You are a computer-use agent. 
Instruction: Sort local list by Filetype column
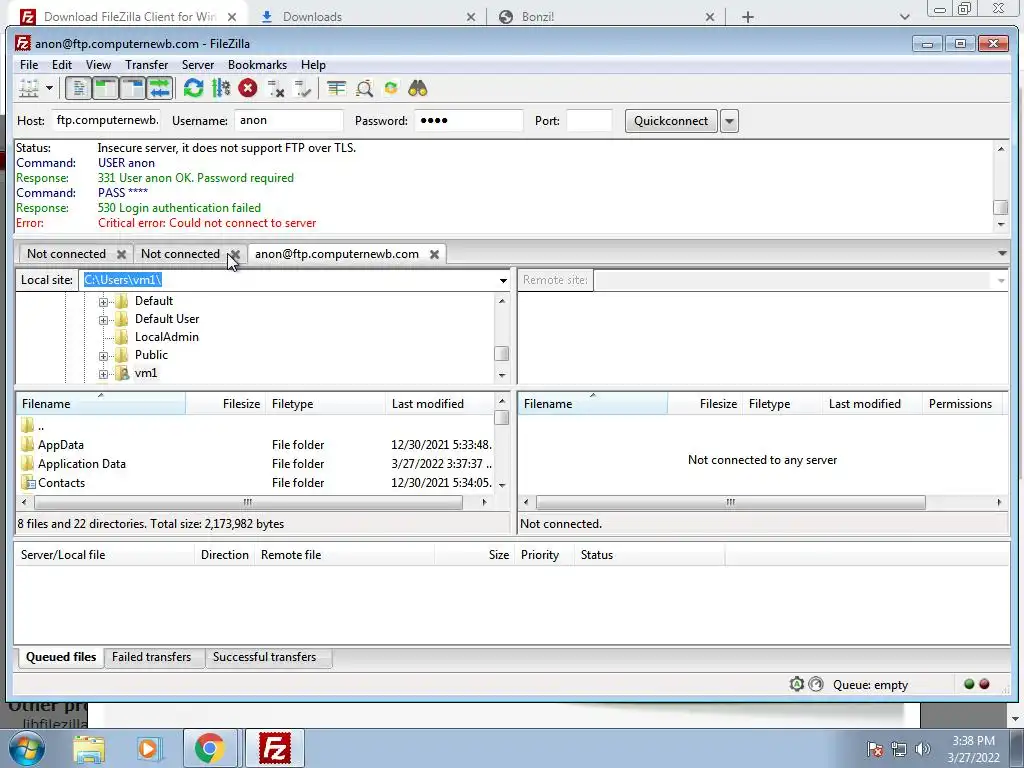coord(325,404)
